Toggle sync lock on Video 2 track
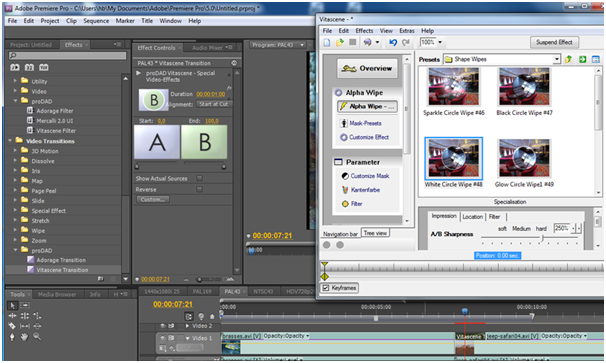The width and height of the screenshot is (606, 363). click(171, 326)
